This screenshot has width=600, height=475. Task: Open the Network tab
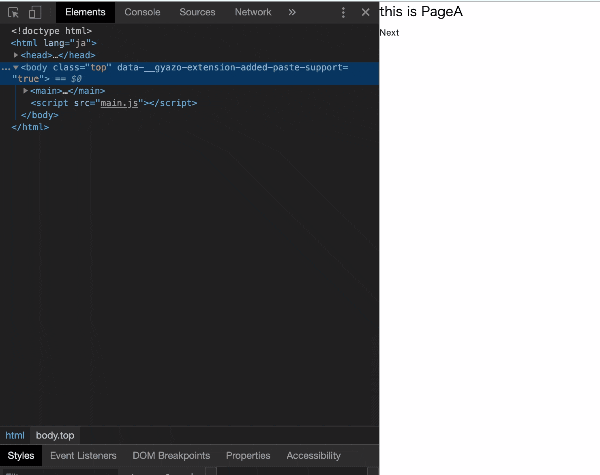(253, 12)
